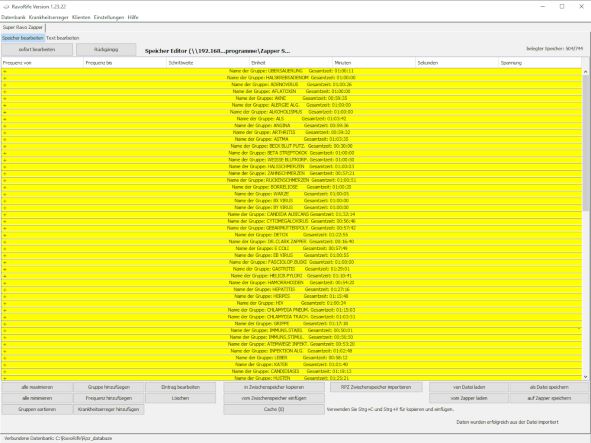Expand the ARTHRITIS group row plus sign
591x443 pixels.
[x=5, y=132]
